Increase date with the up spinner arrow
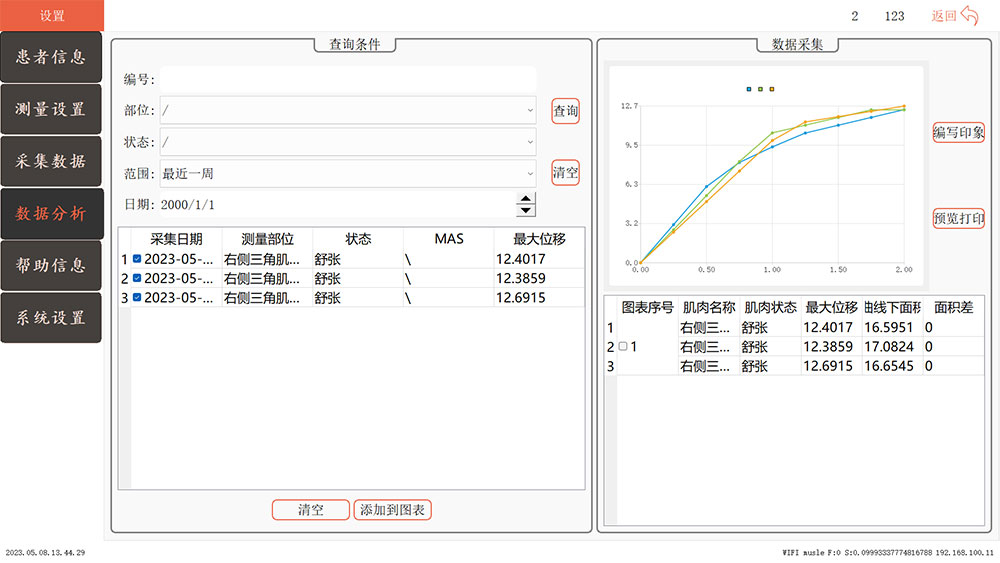 click(526, 199)
